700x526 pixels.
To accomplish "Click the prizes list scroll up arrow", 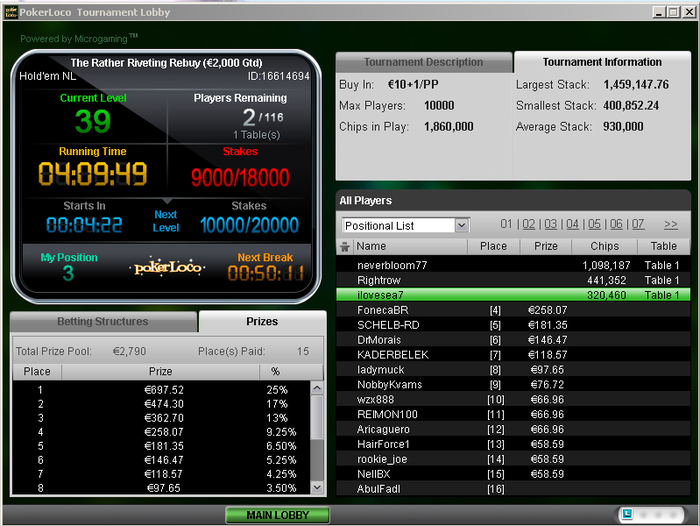I will [317, 388].
